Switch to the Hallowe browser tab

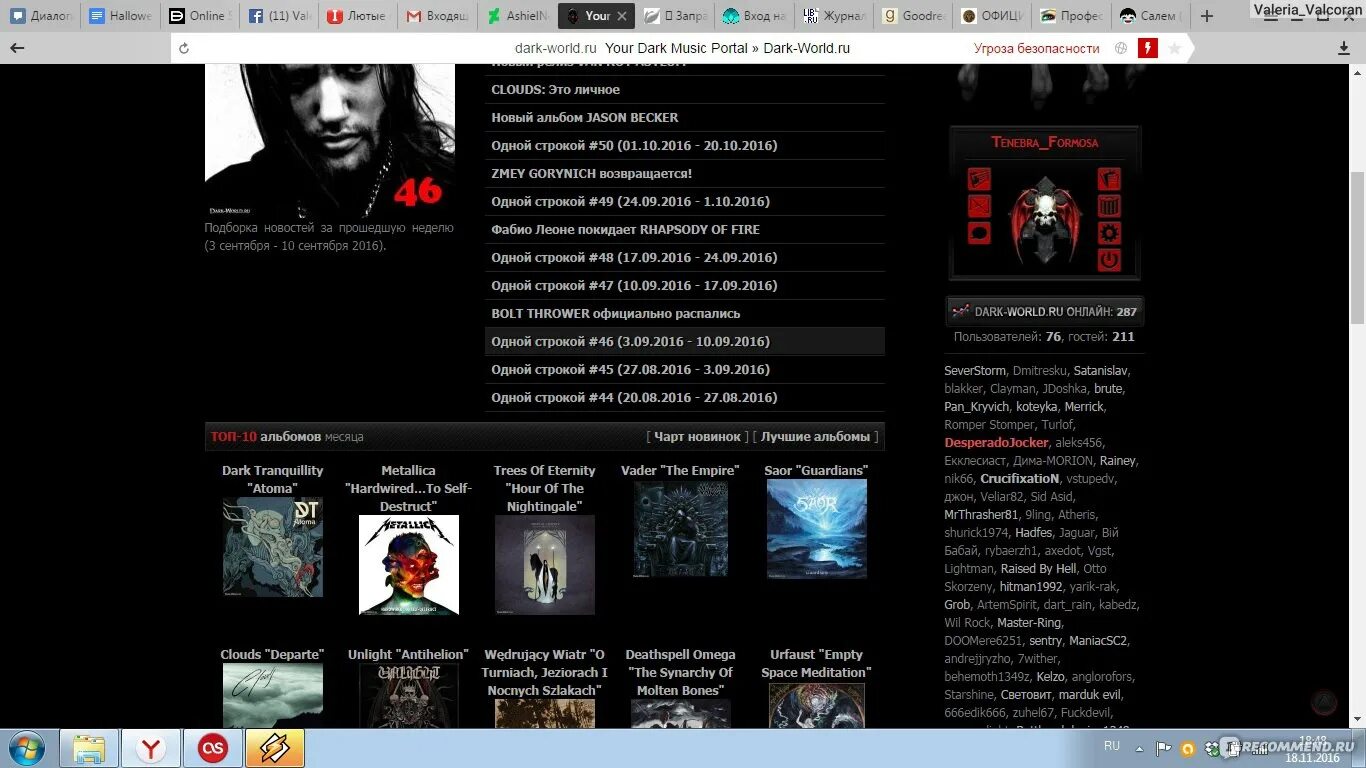[120, 16]
